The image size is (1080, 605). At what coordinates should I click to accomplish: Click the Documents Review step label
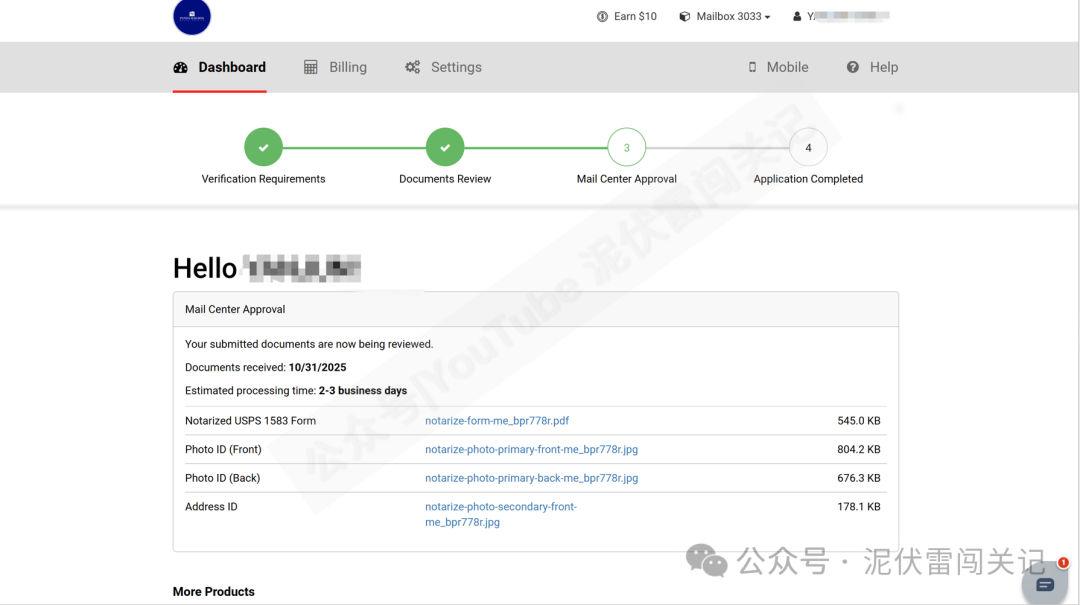(445, 179)
